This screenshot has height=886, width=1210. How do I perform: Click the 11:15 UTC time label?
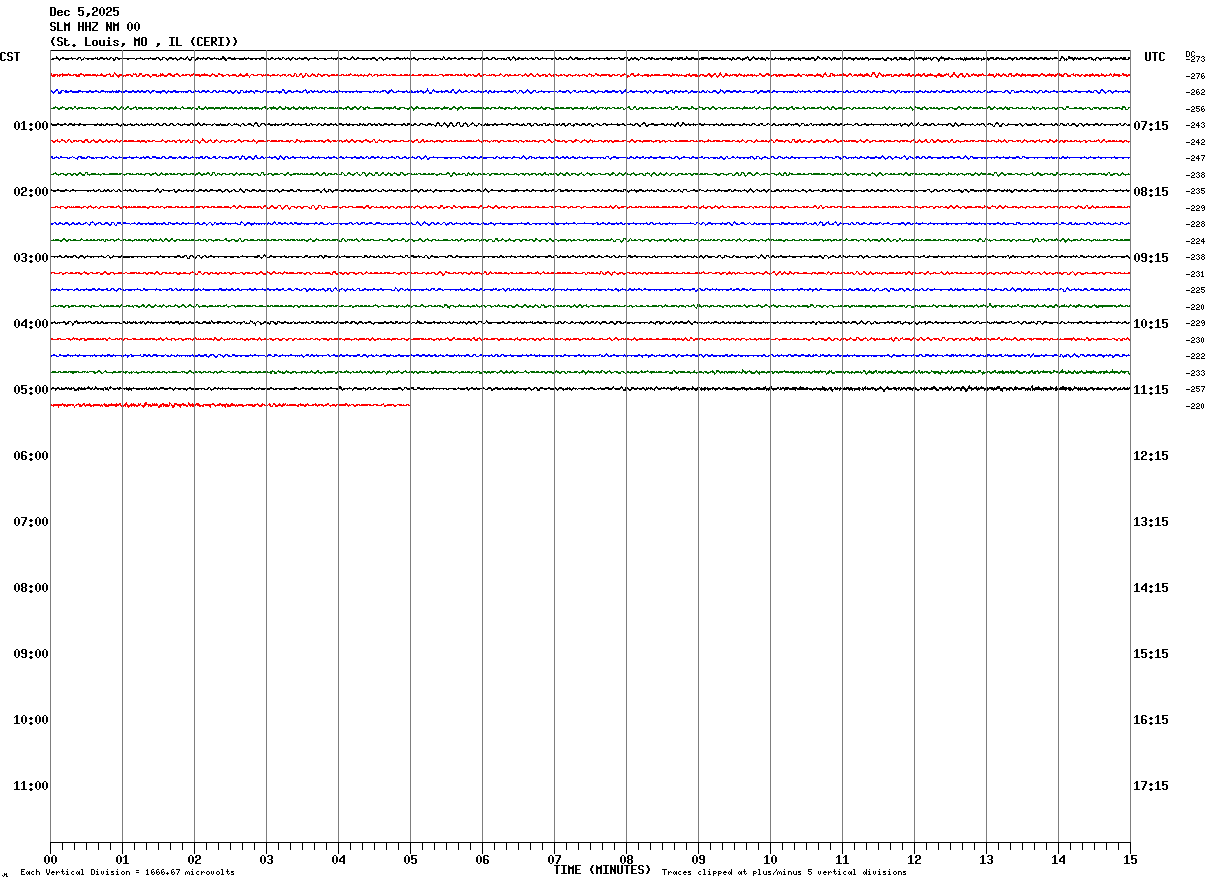(x=1151, y=390)
